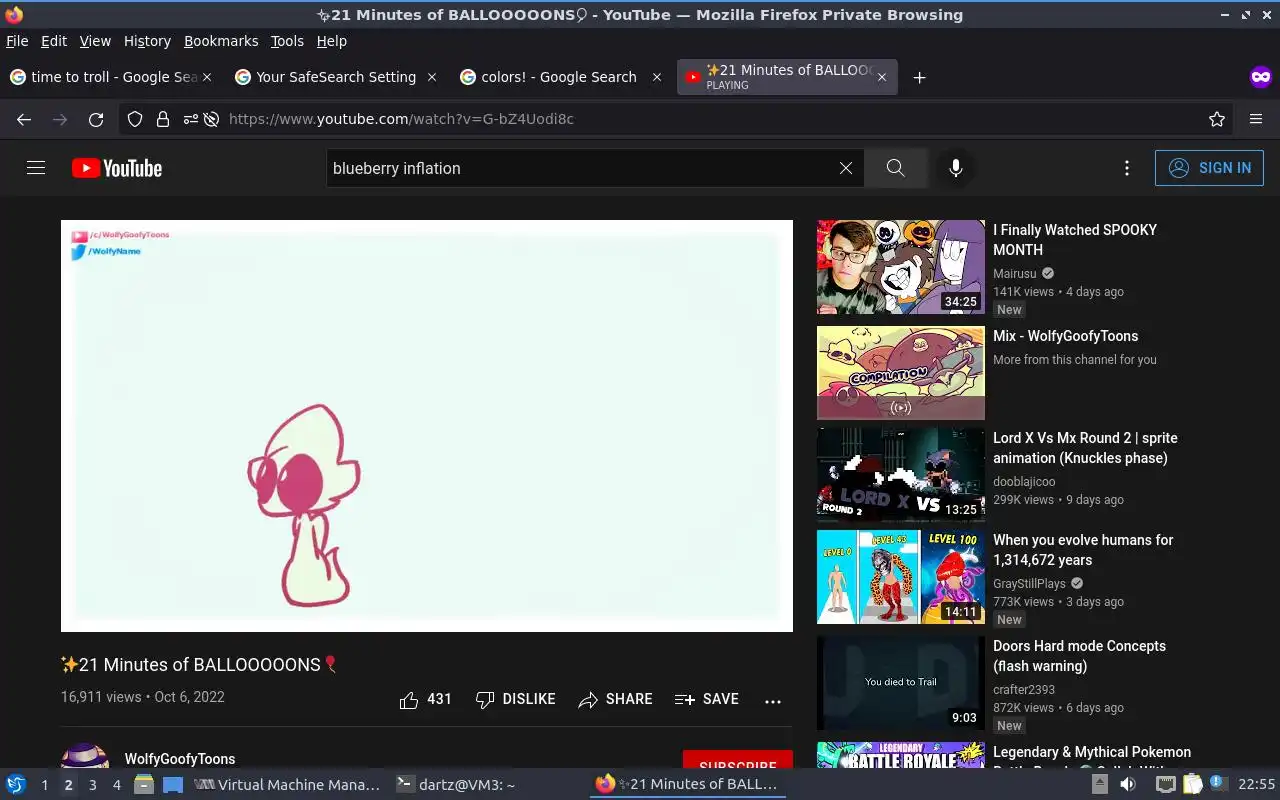
Task: Click the site security padlock icon
Action: coord(162,119)
